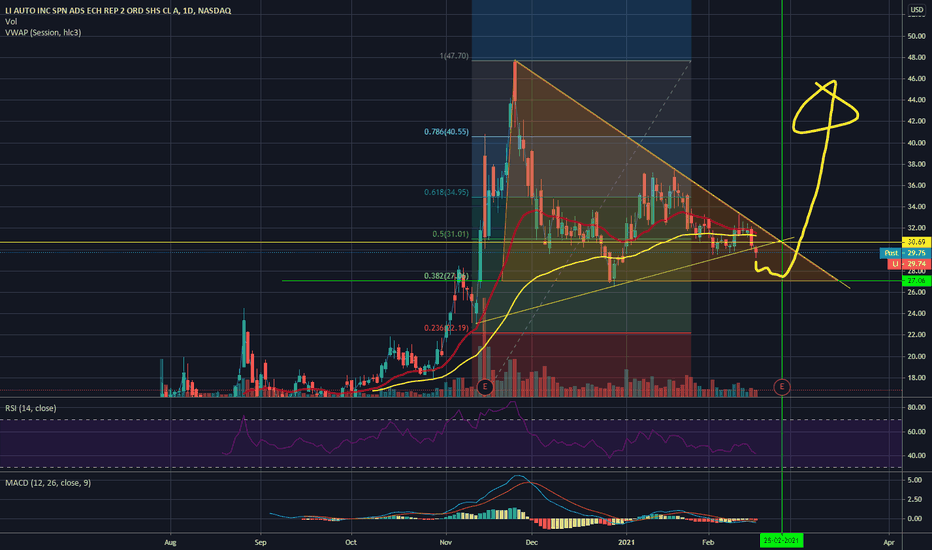Select the red LI 29.74 price label
Screen dimensions: 932x550
[x=908, y=263]
